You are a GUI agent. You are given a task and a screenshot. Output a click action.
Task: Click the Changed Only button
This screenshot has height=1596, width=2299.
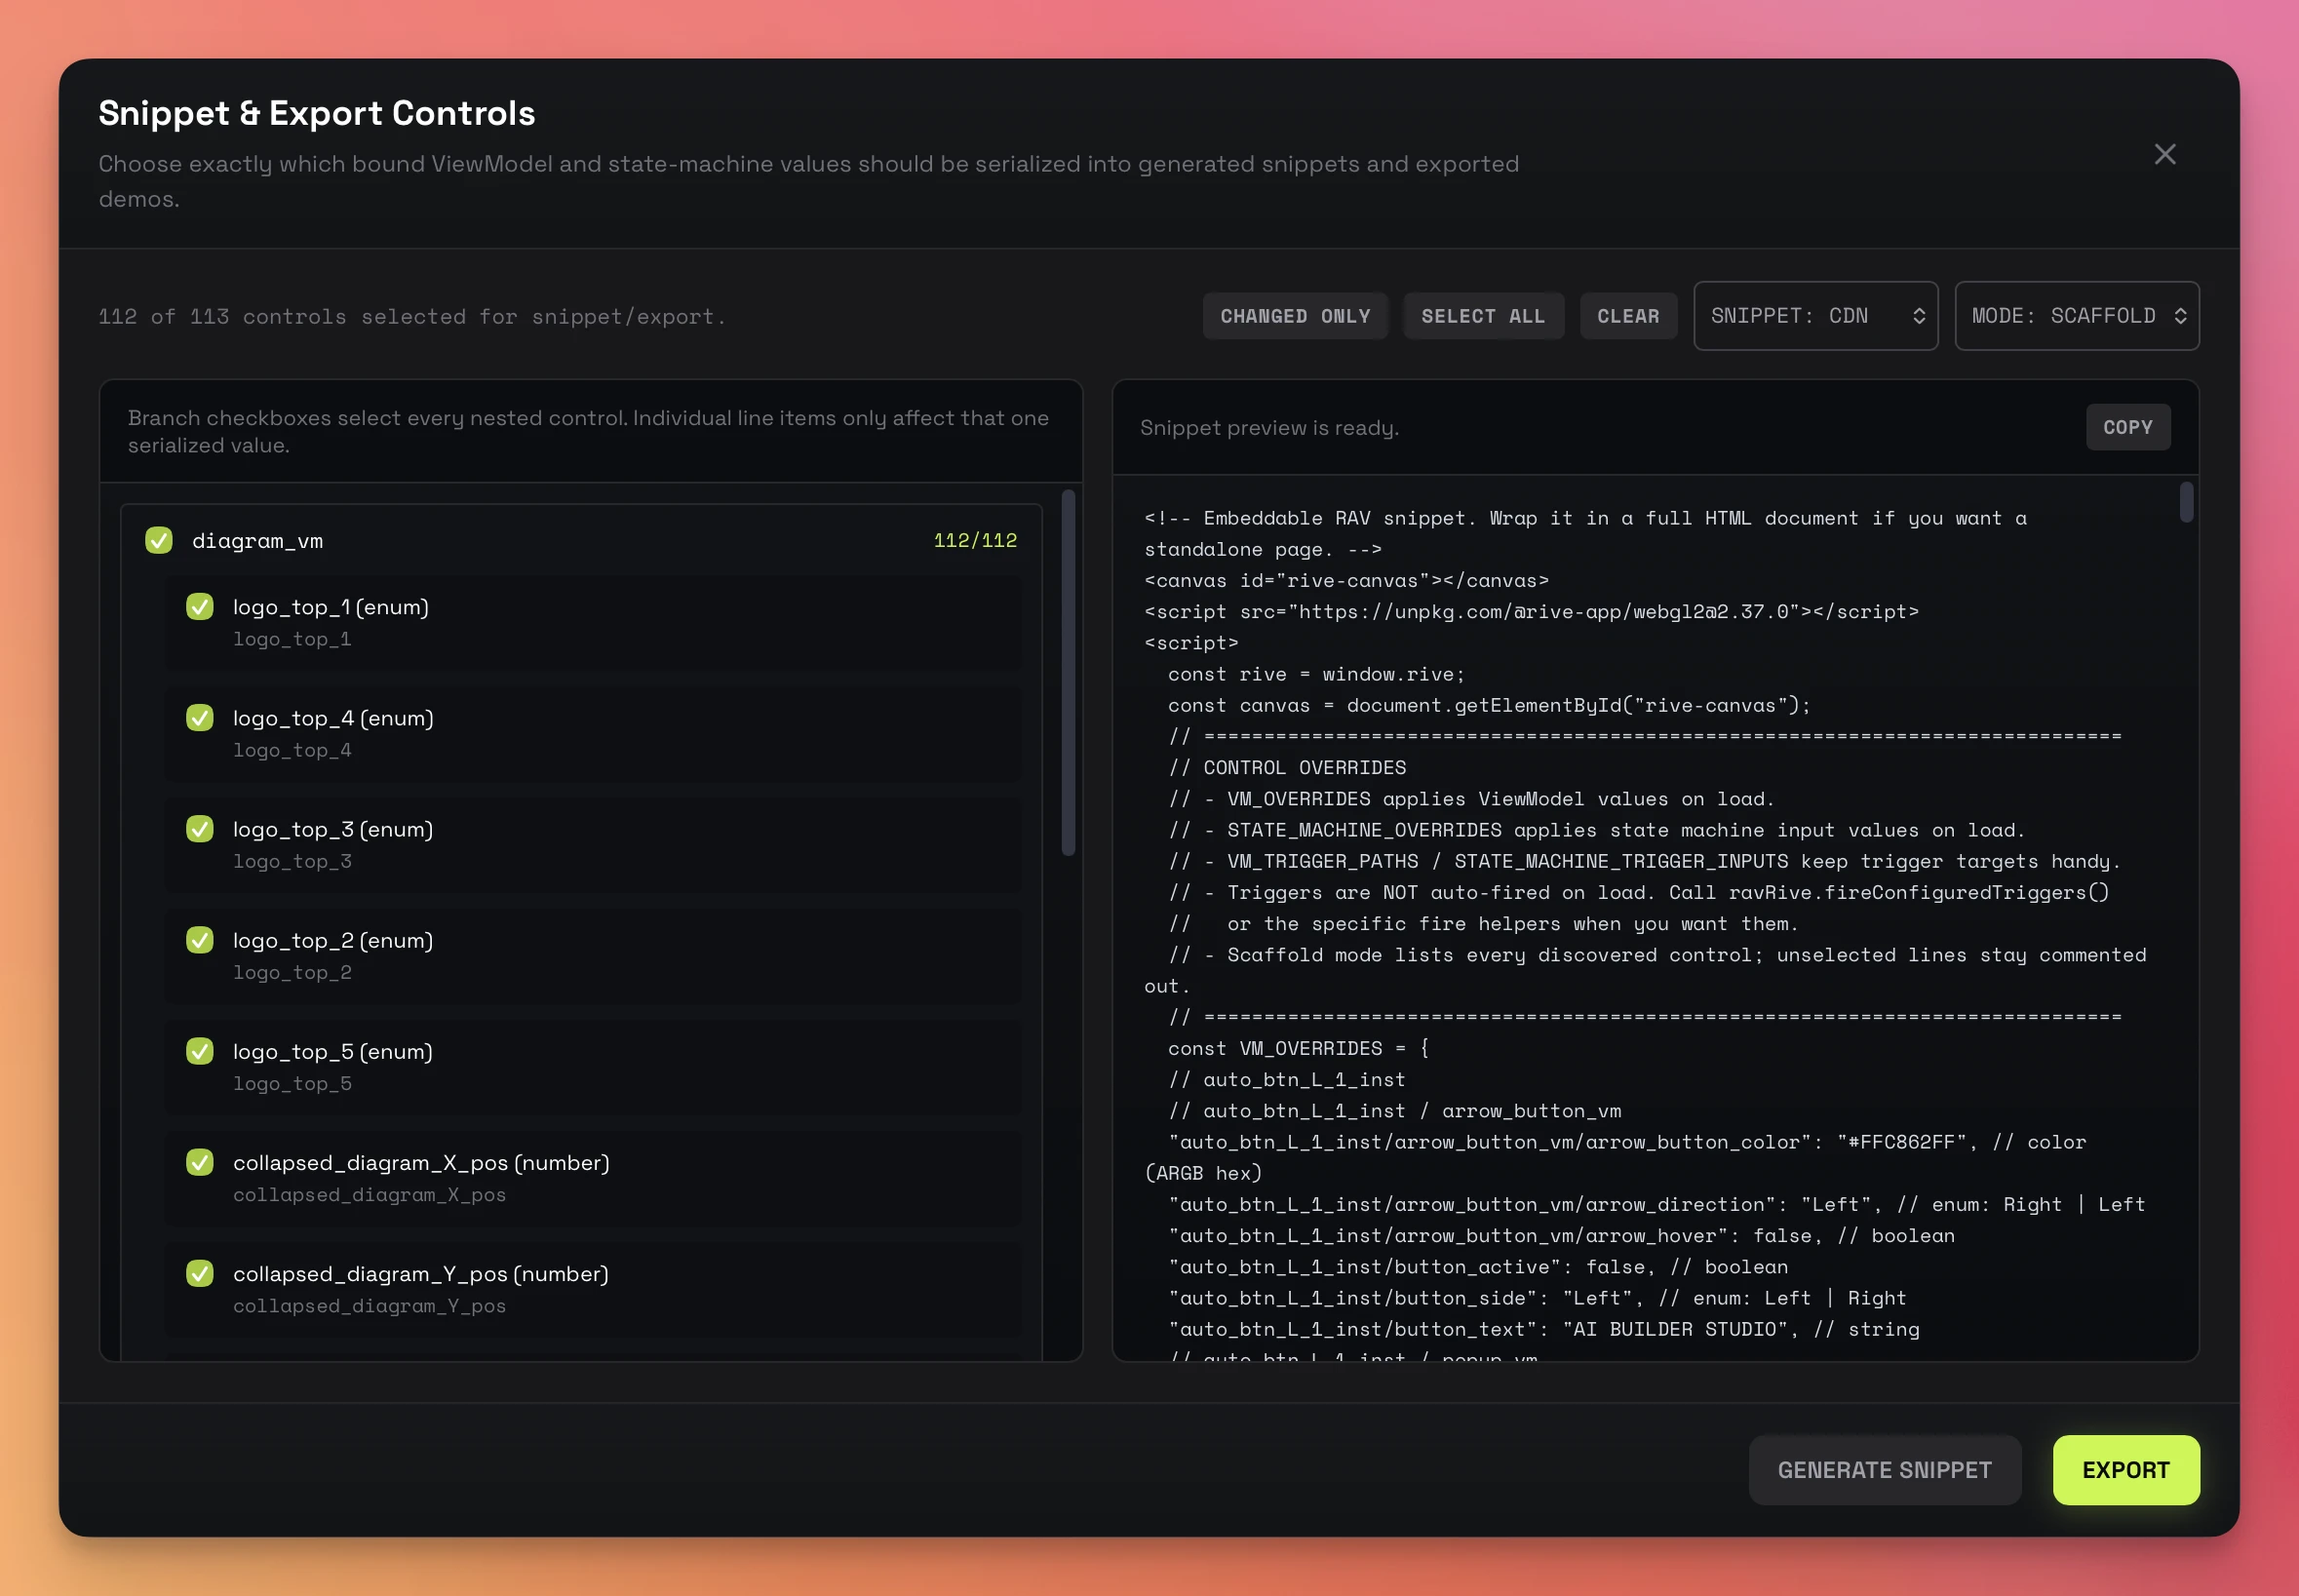(x=1295, y=316)
